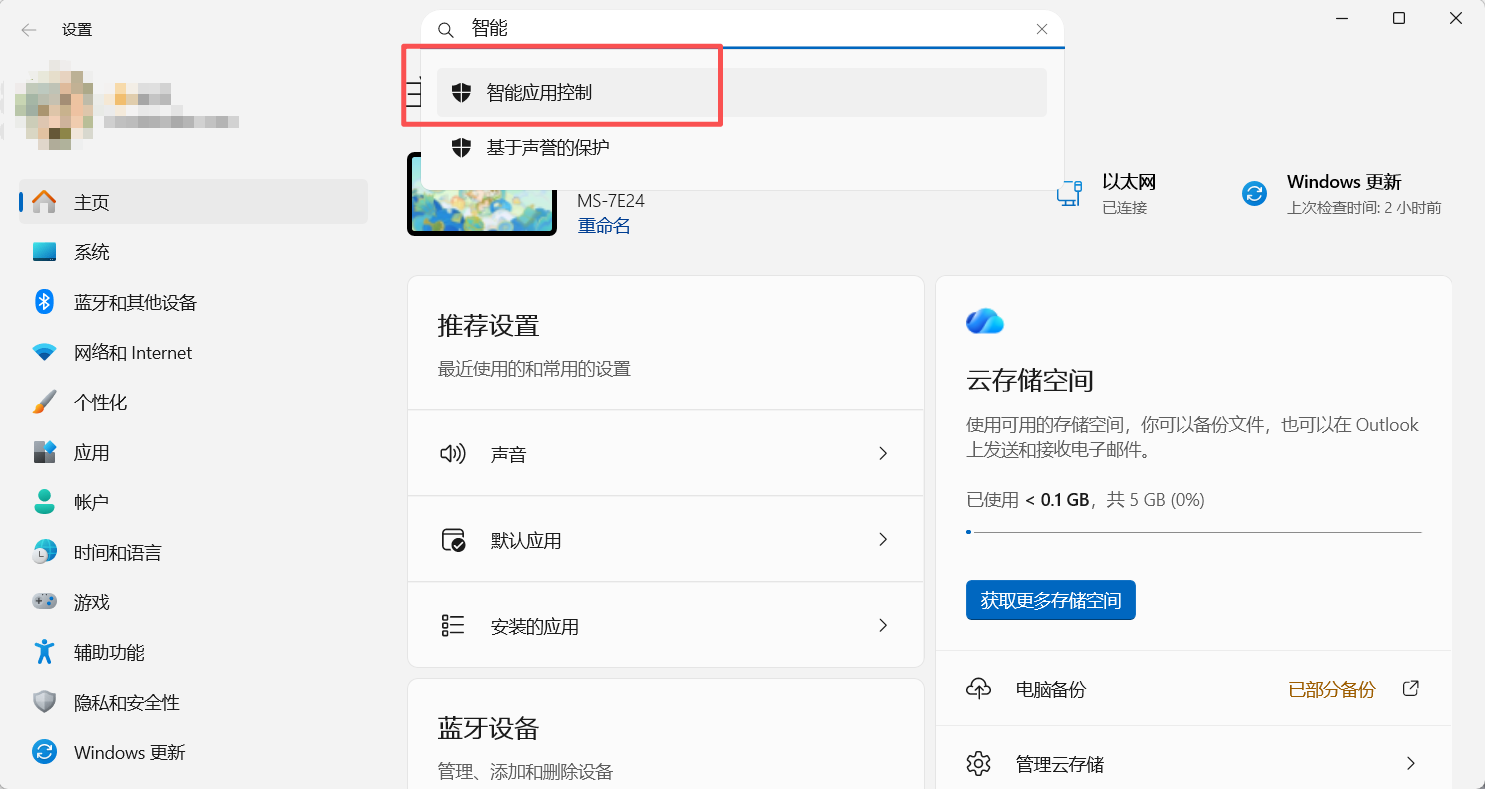This screenshot has width=1485, height=789.
Task: Click the Windows 更新 sync icon at top right
Action: pyautogui.click(x=1254, y=194)
